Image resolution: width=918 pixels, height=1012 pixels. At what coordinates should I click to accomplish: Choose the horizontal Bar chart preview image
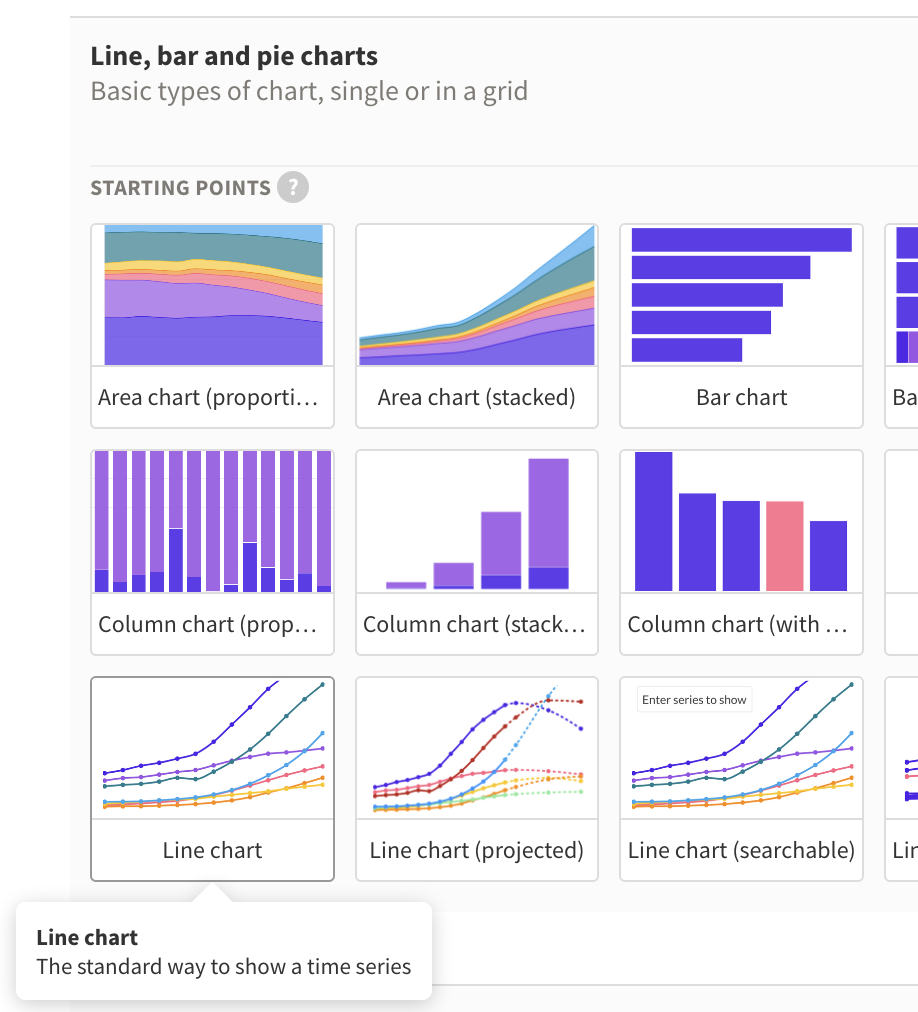tap(741, 295)
